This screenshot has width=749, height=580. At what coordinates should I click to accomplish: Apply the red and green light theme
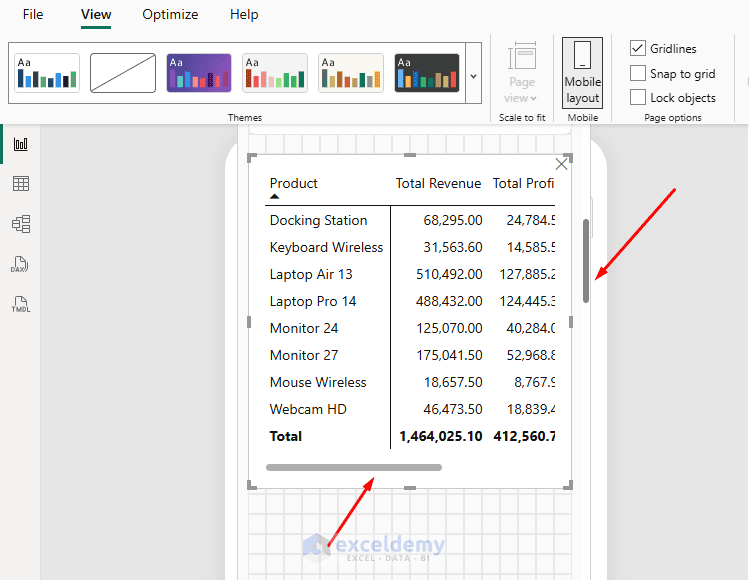275,73
